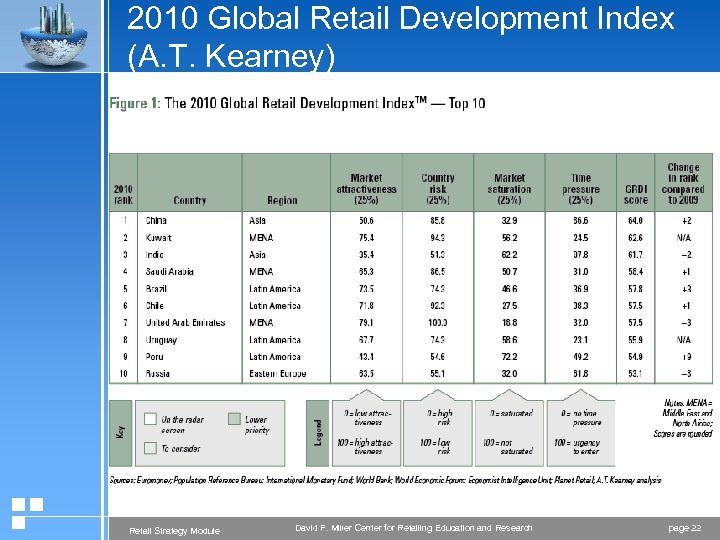
Task: Click the white squares logo at bottom left
Action: click(27, 513)
